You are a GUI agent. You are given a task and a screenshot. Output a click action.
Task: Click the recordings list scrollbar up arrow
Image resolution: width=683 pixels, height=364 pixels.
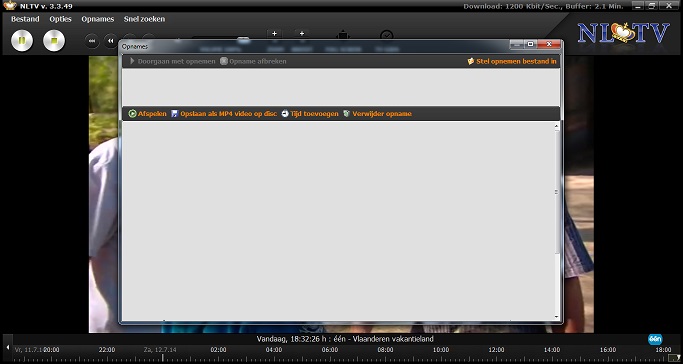click(557, 126)
